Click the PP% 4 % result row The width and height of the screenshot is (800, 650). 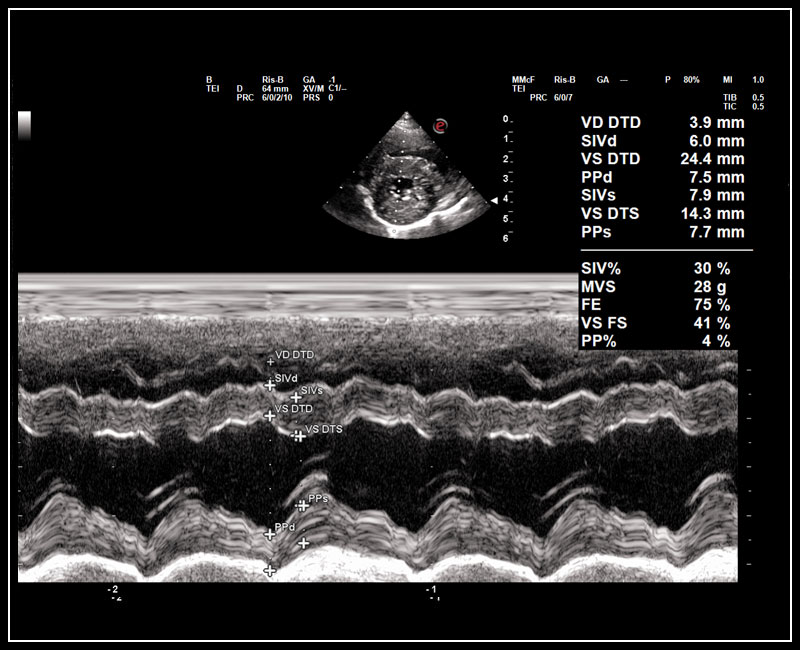click(x=662, y=341)
